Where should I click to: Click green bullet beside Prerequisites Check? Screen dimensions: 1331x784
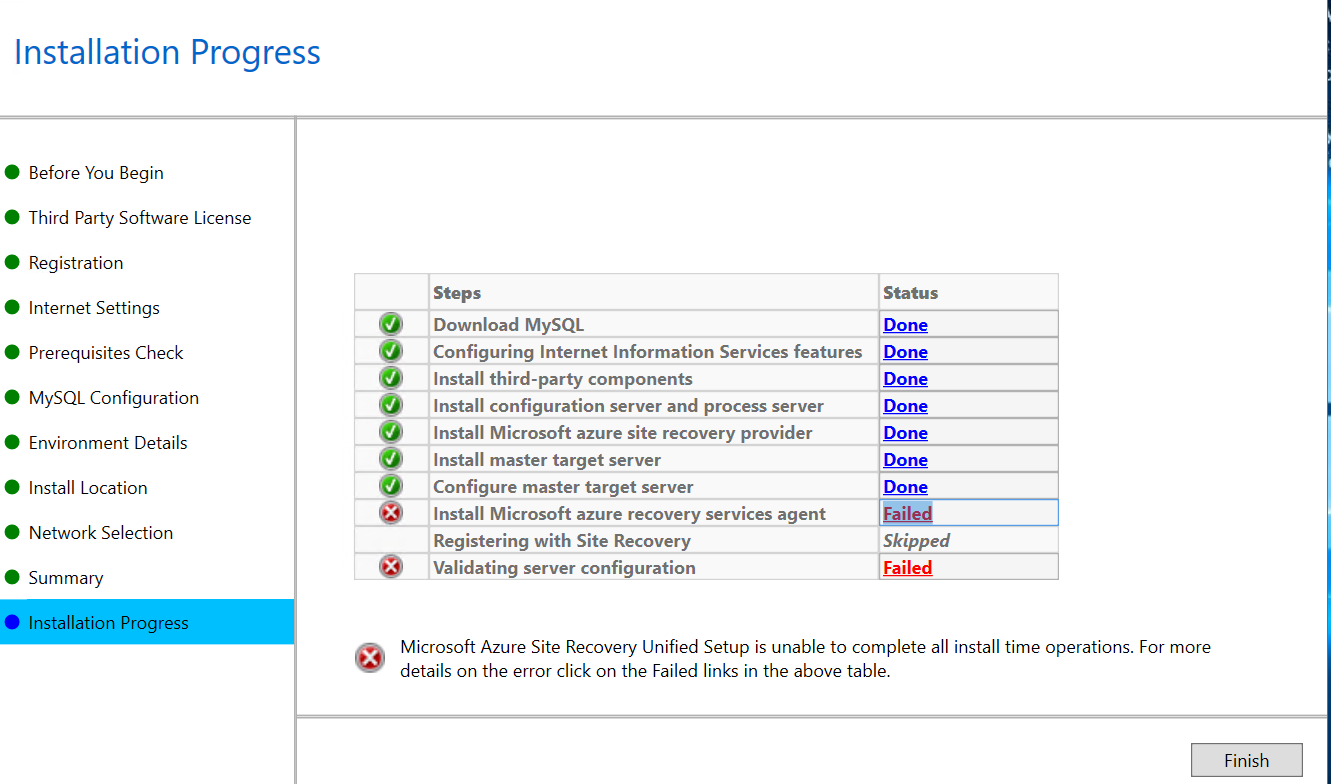click(12, 352)
